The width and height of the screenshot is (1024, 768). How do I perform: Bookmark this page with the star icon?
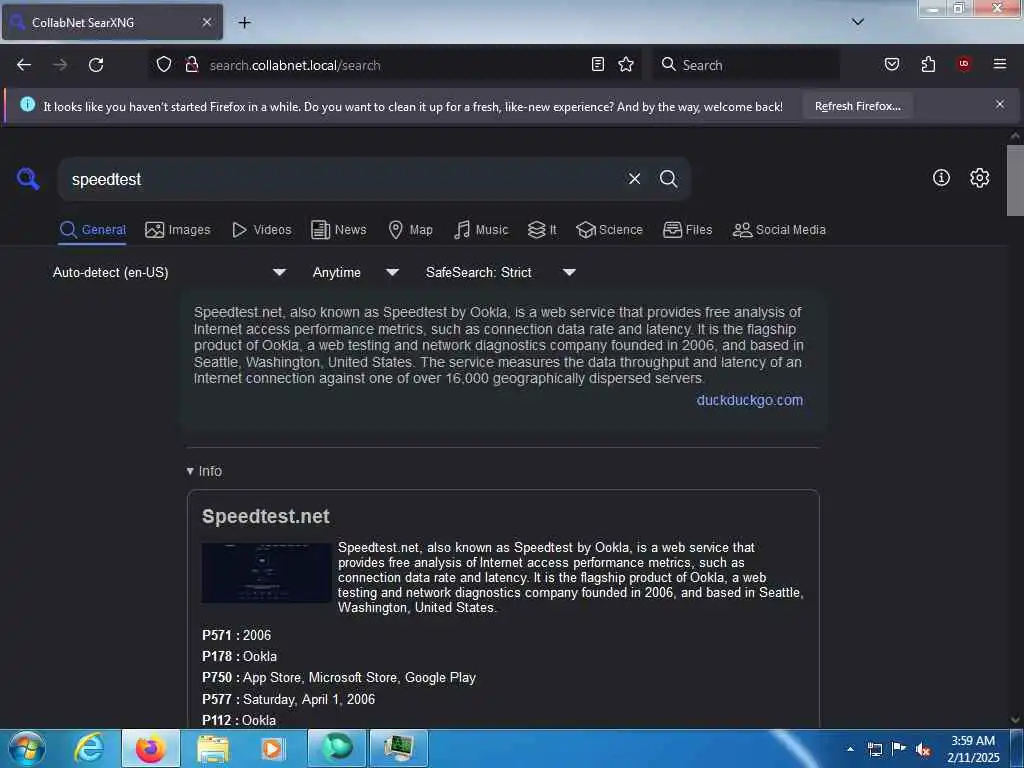(x=626, y=64)
